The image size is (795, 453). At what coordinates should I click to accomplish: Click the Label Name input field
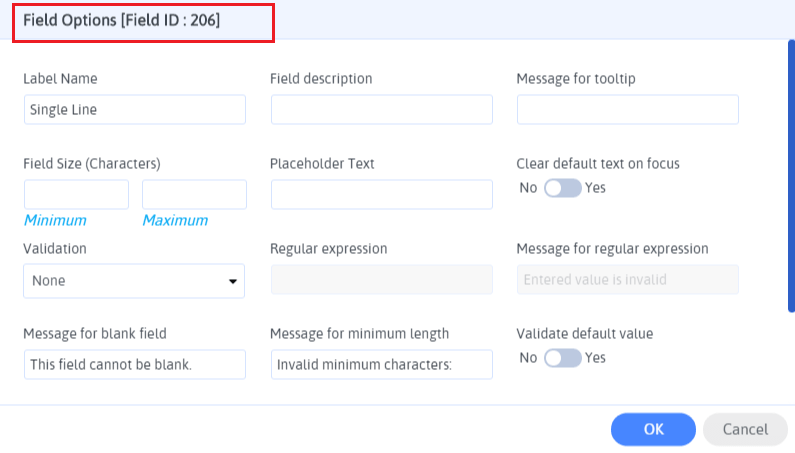[x=134, y=110]
